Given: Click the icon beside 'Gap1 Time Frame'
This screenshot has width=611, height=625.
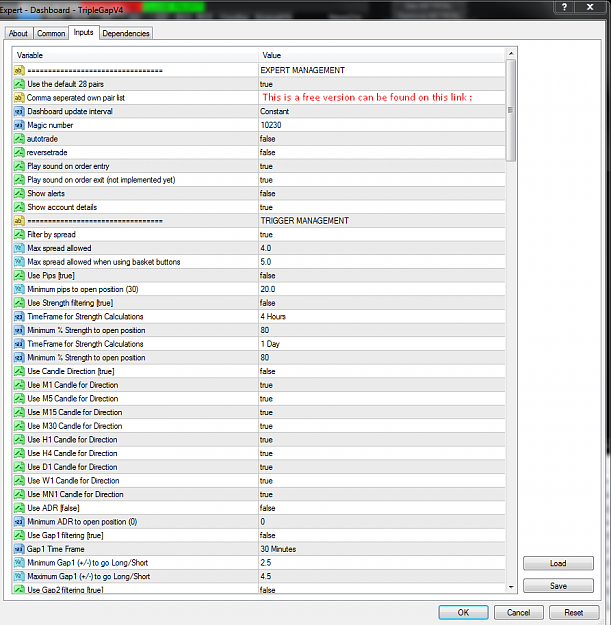Looking at the screenshot, I should [19, 549].
